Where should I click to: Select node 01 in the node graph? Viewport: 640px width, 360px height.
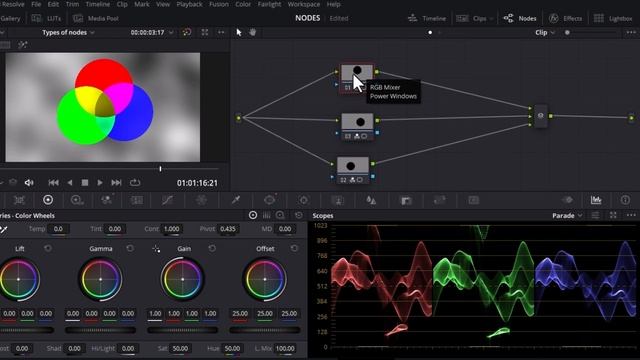357,78
